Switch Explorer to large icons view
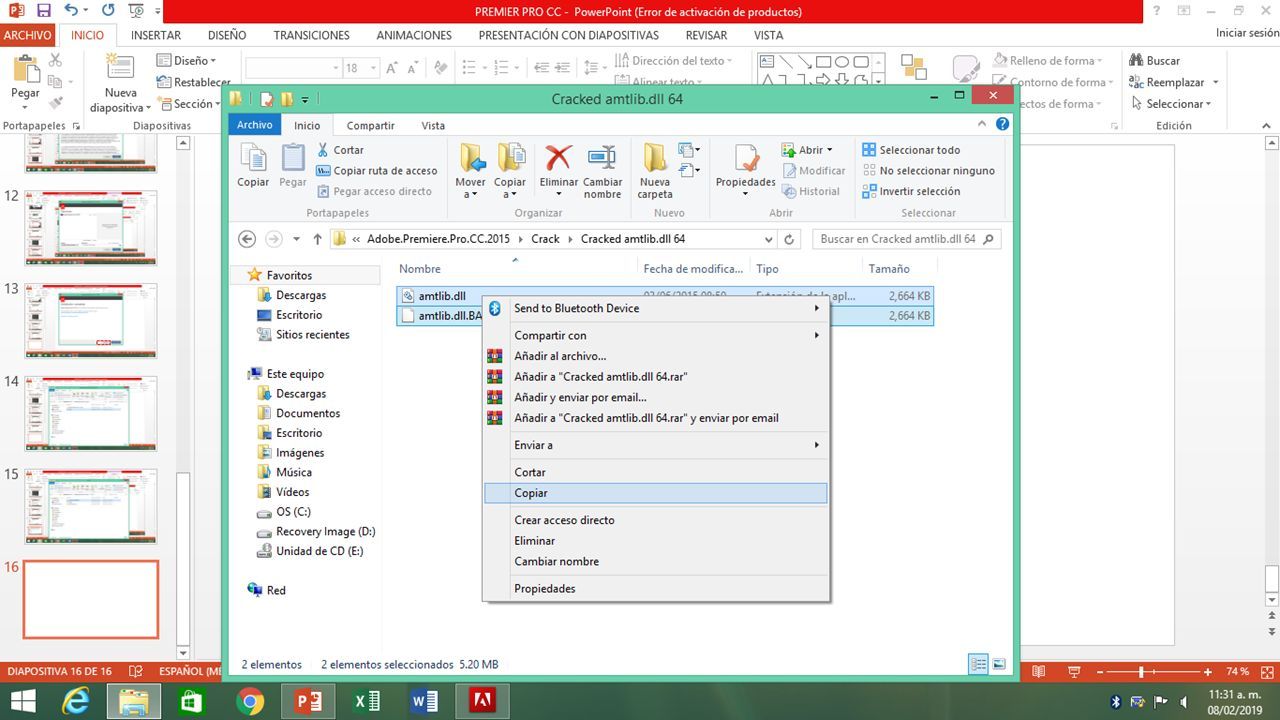This screenshot has height=720, width=1280. click(1000, 664)
